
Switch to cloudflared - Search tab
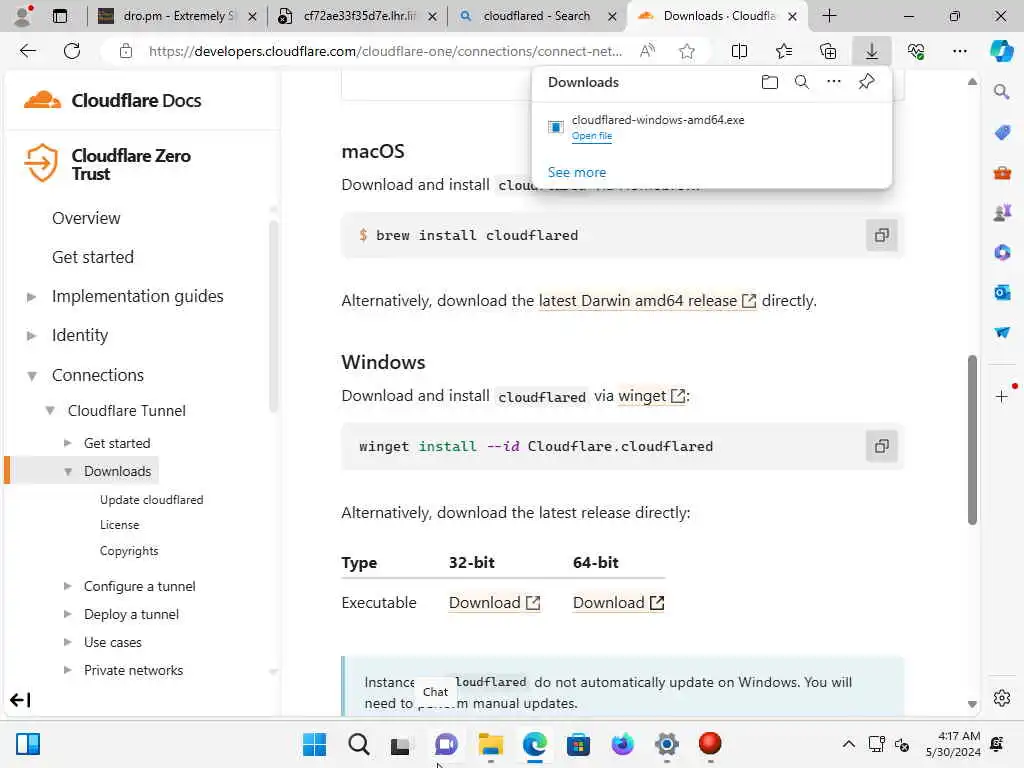coord(537,16)
